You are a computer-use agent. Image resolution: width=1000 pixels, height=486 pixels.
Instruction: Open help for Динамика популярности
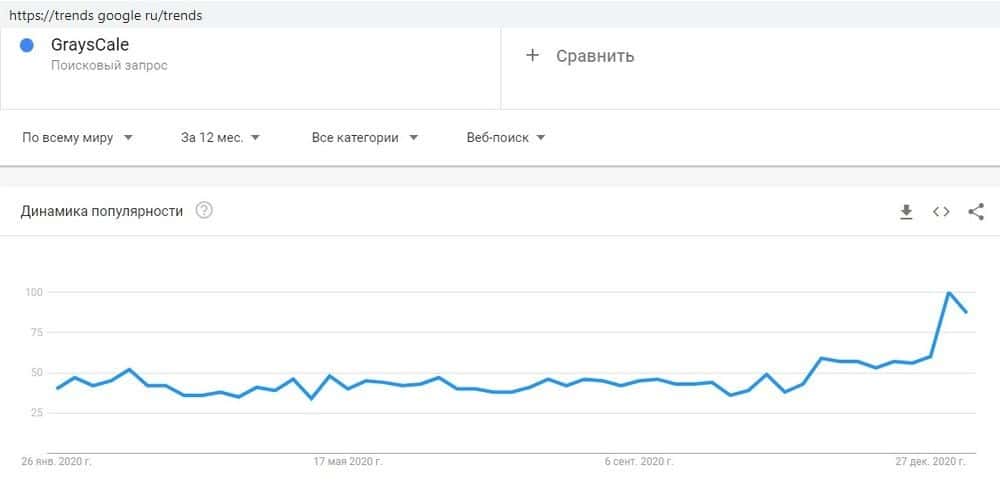coord(204,211)
